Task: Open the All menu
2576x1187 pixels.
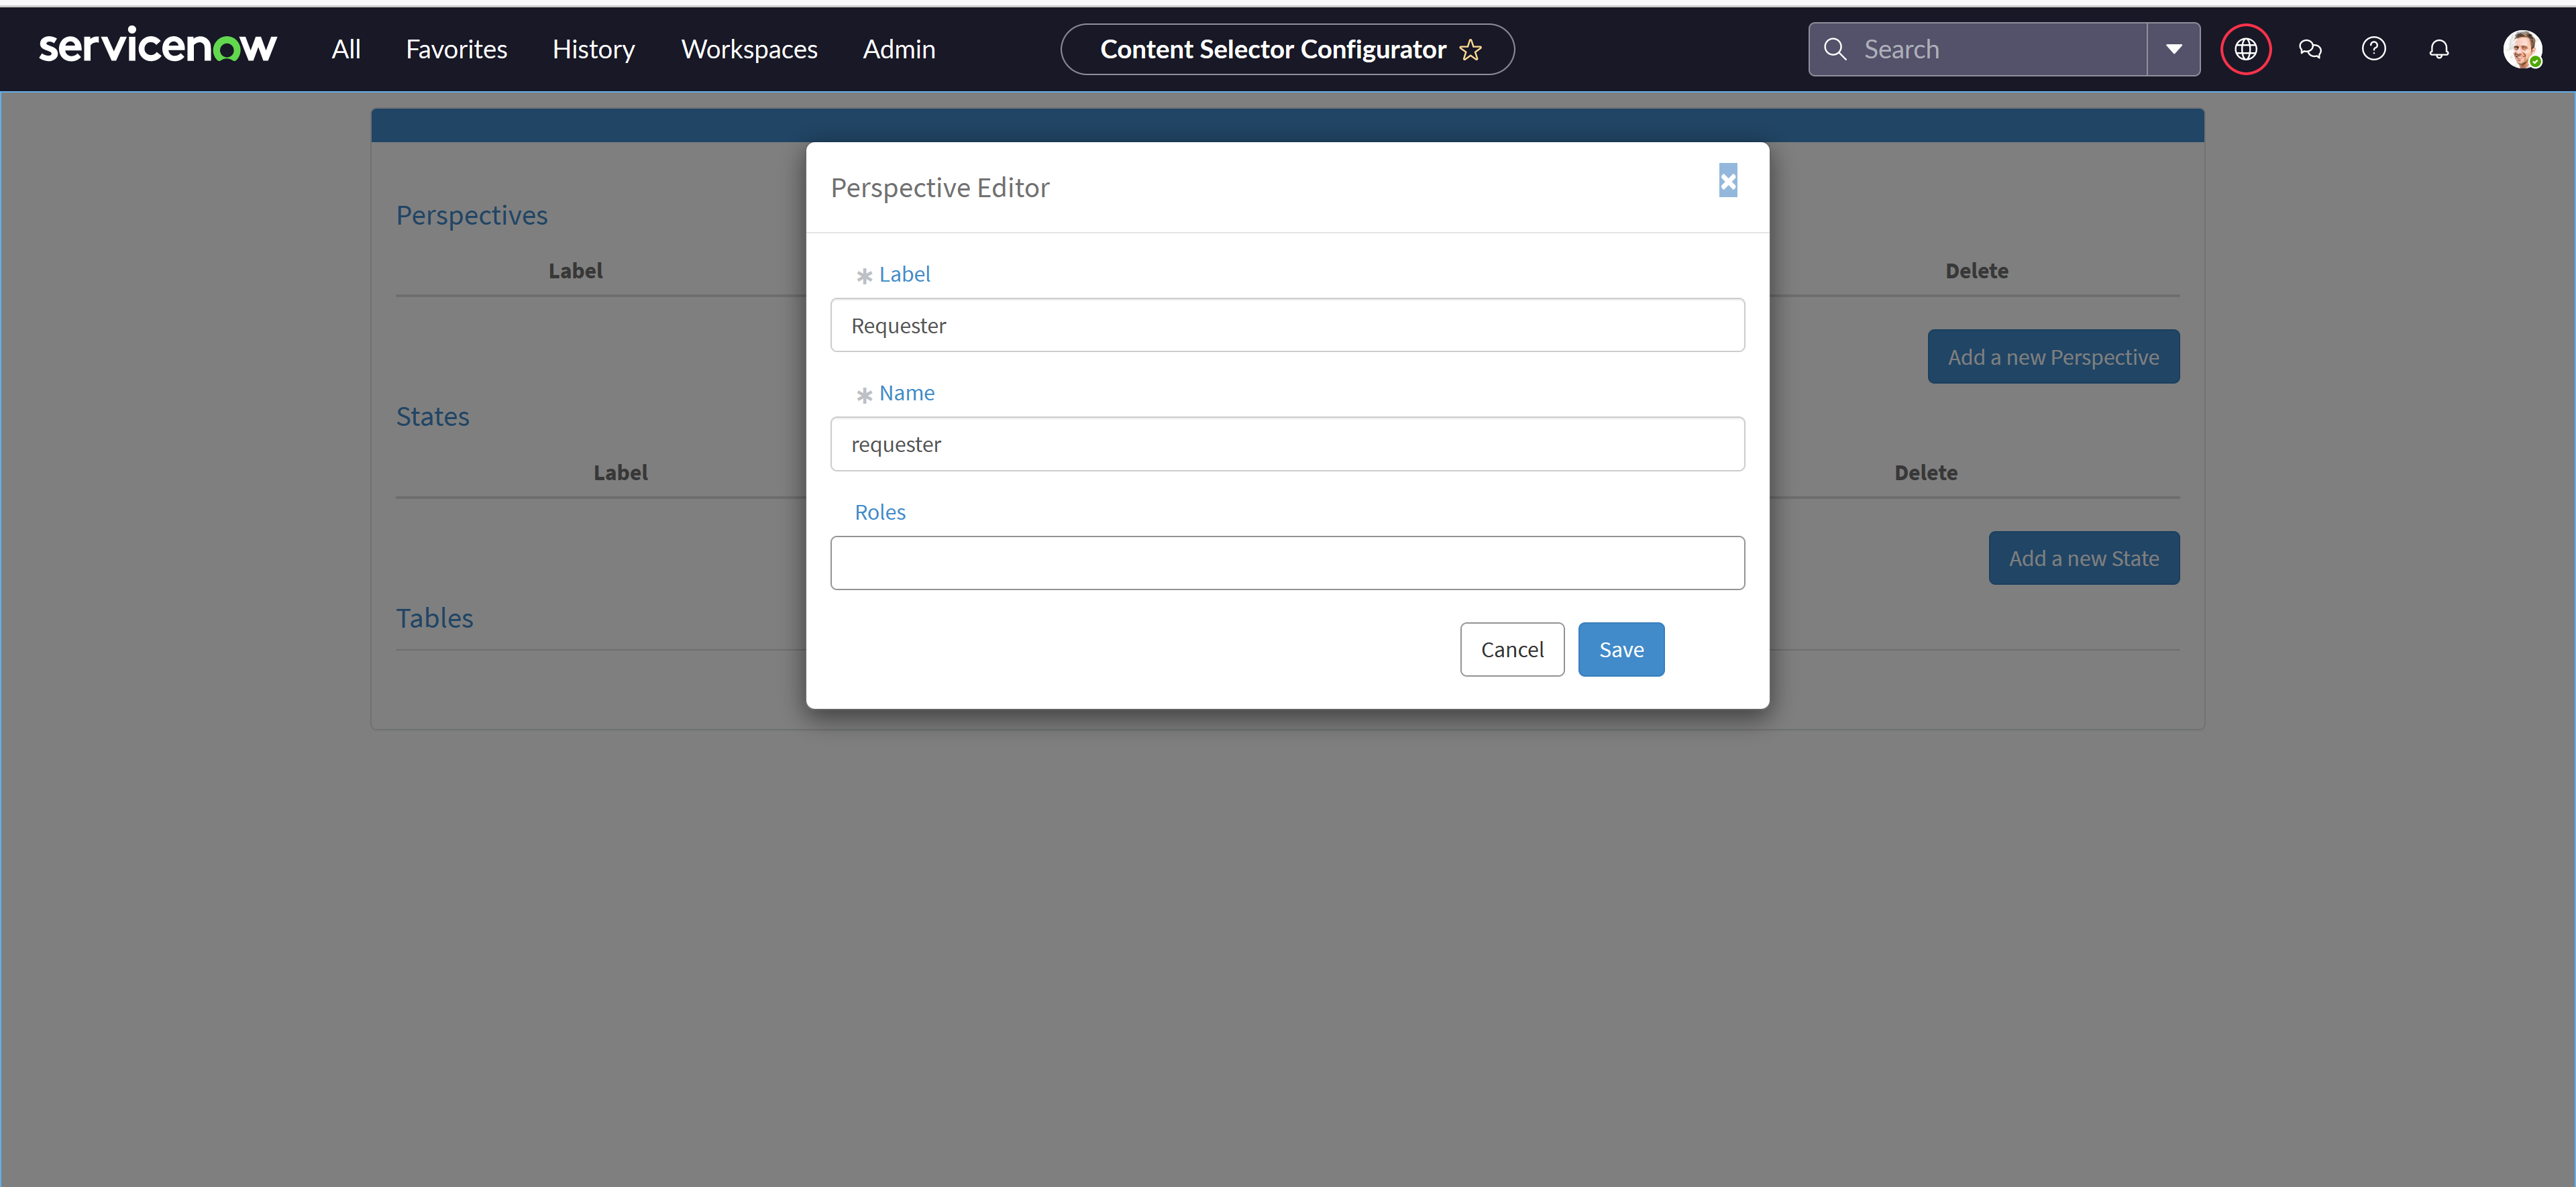Action: (x=345, y=49)
